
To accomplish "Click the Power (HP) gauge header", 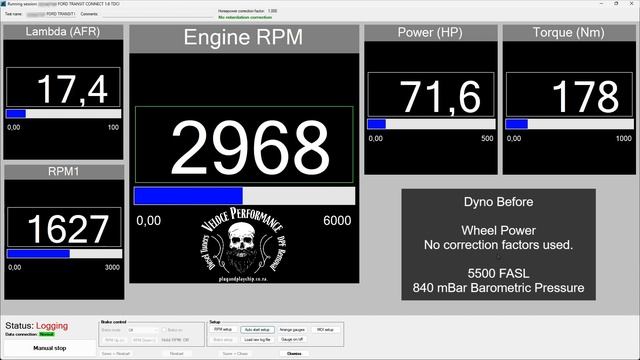I will coord(431,33).
